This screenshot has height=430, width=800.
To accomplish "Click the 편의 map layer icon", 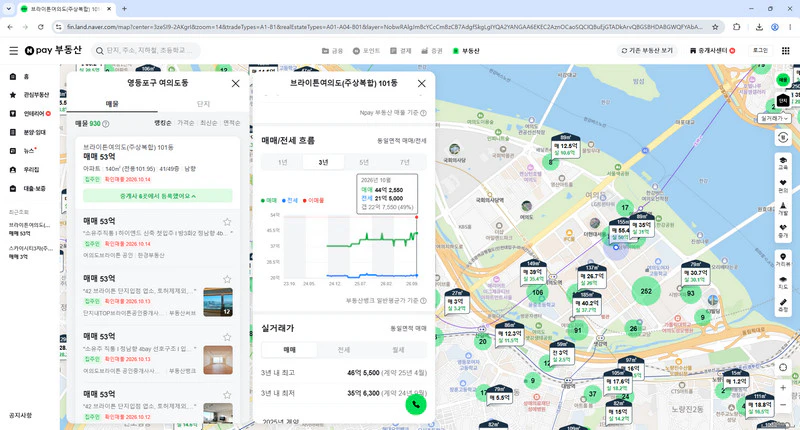I will 783,186.
